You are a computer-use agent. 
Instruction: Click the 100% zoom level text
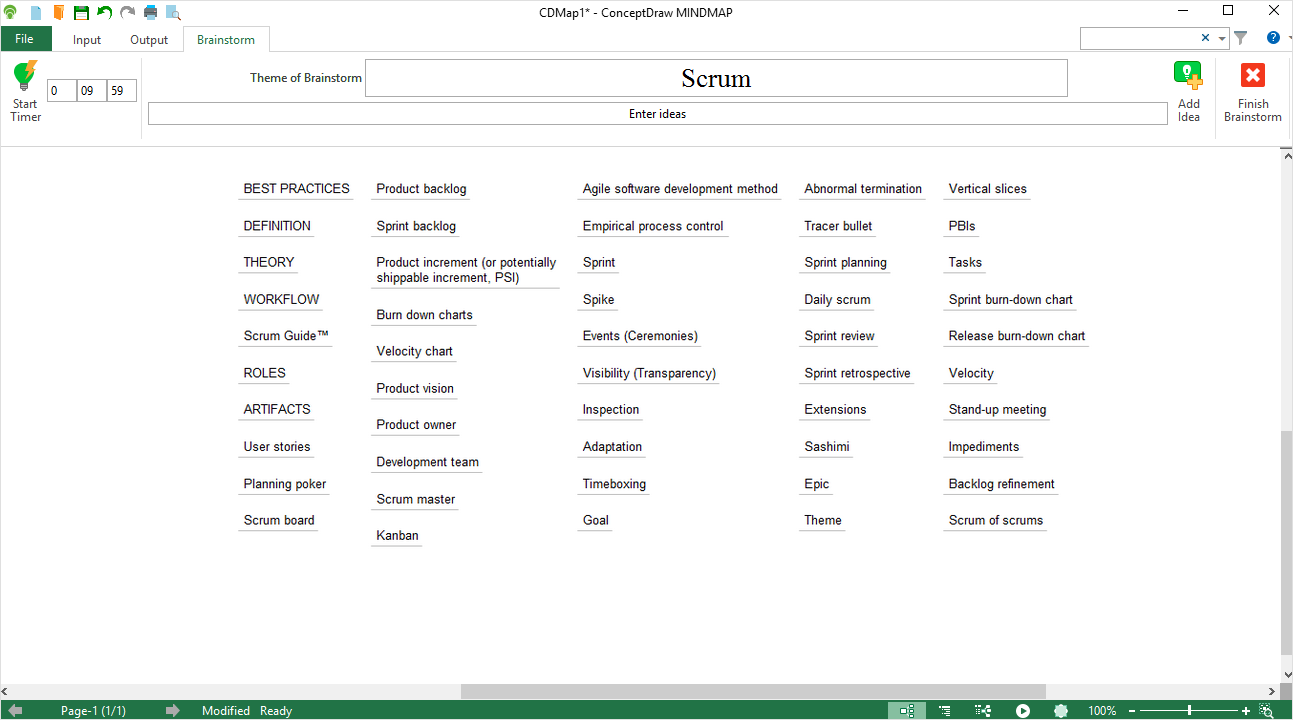tap(1102, 711)
